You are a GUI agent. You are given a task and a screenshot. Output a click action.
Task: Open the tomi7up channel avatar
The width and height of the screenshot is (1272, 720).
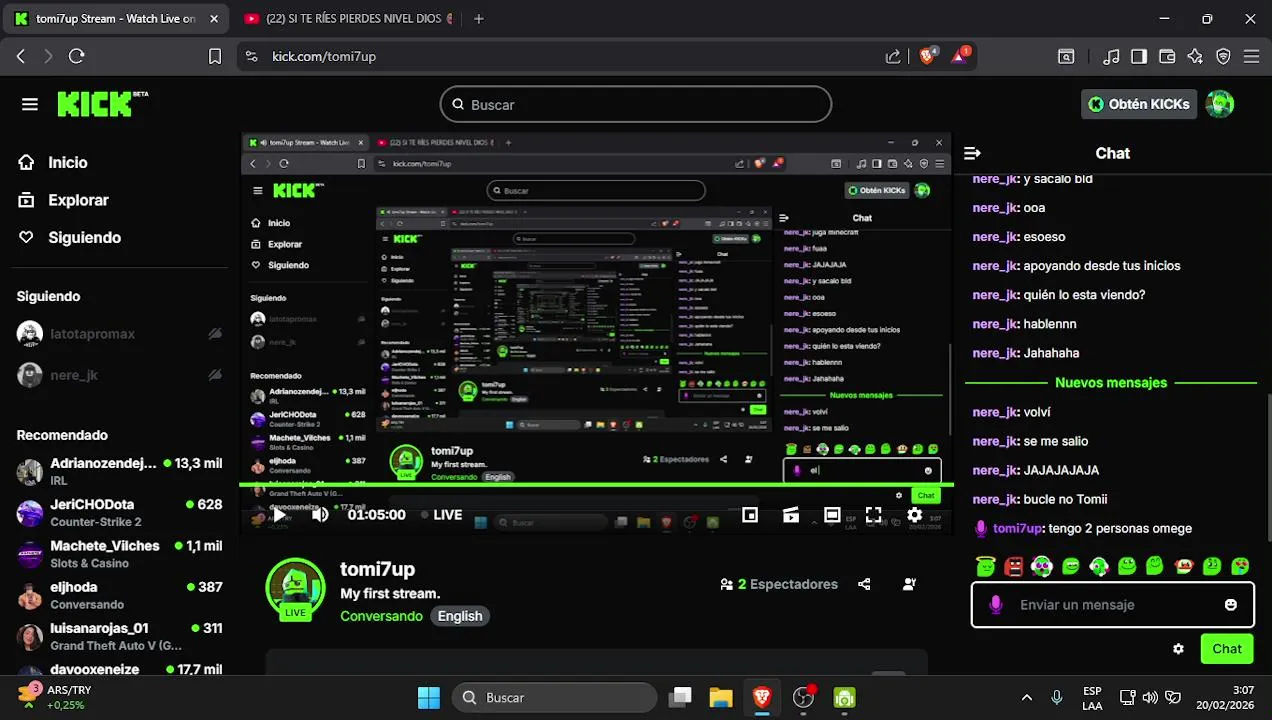coord(295,590)
